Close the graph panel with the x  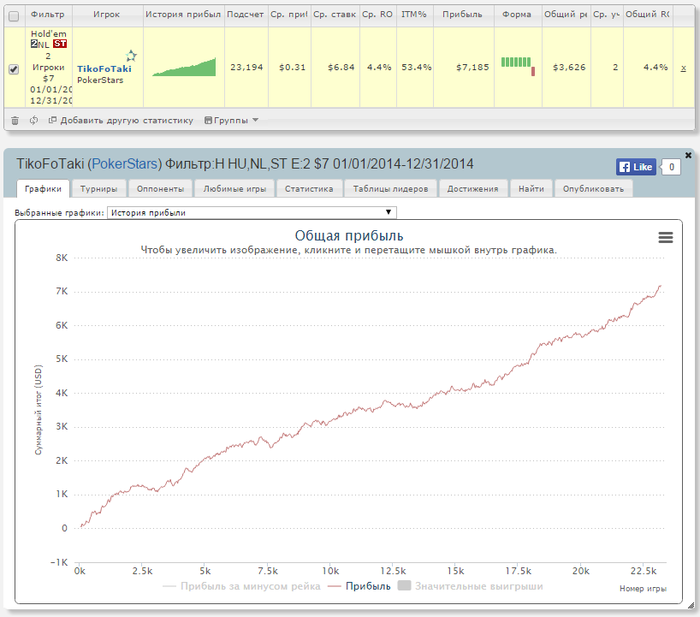click(688, 155)
